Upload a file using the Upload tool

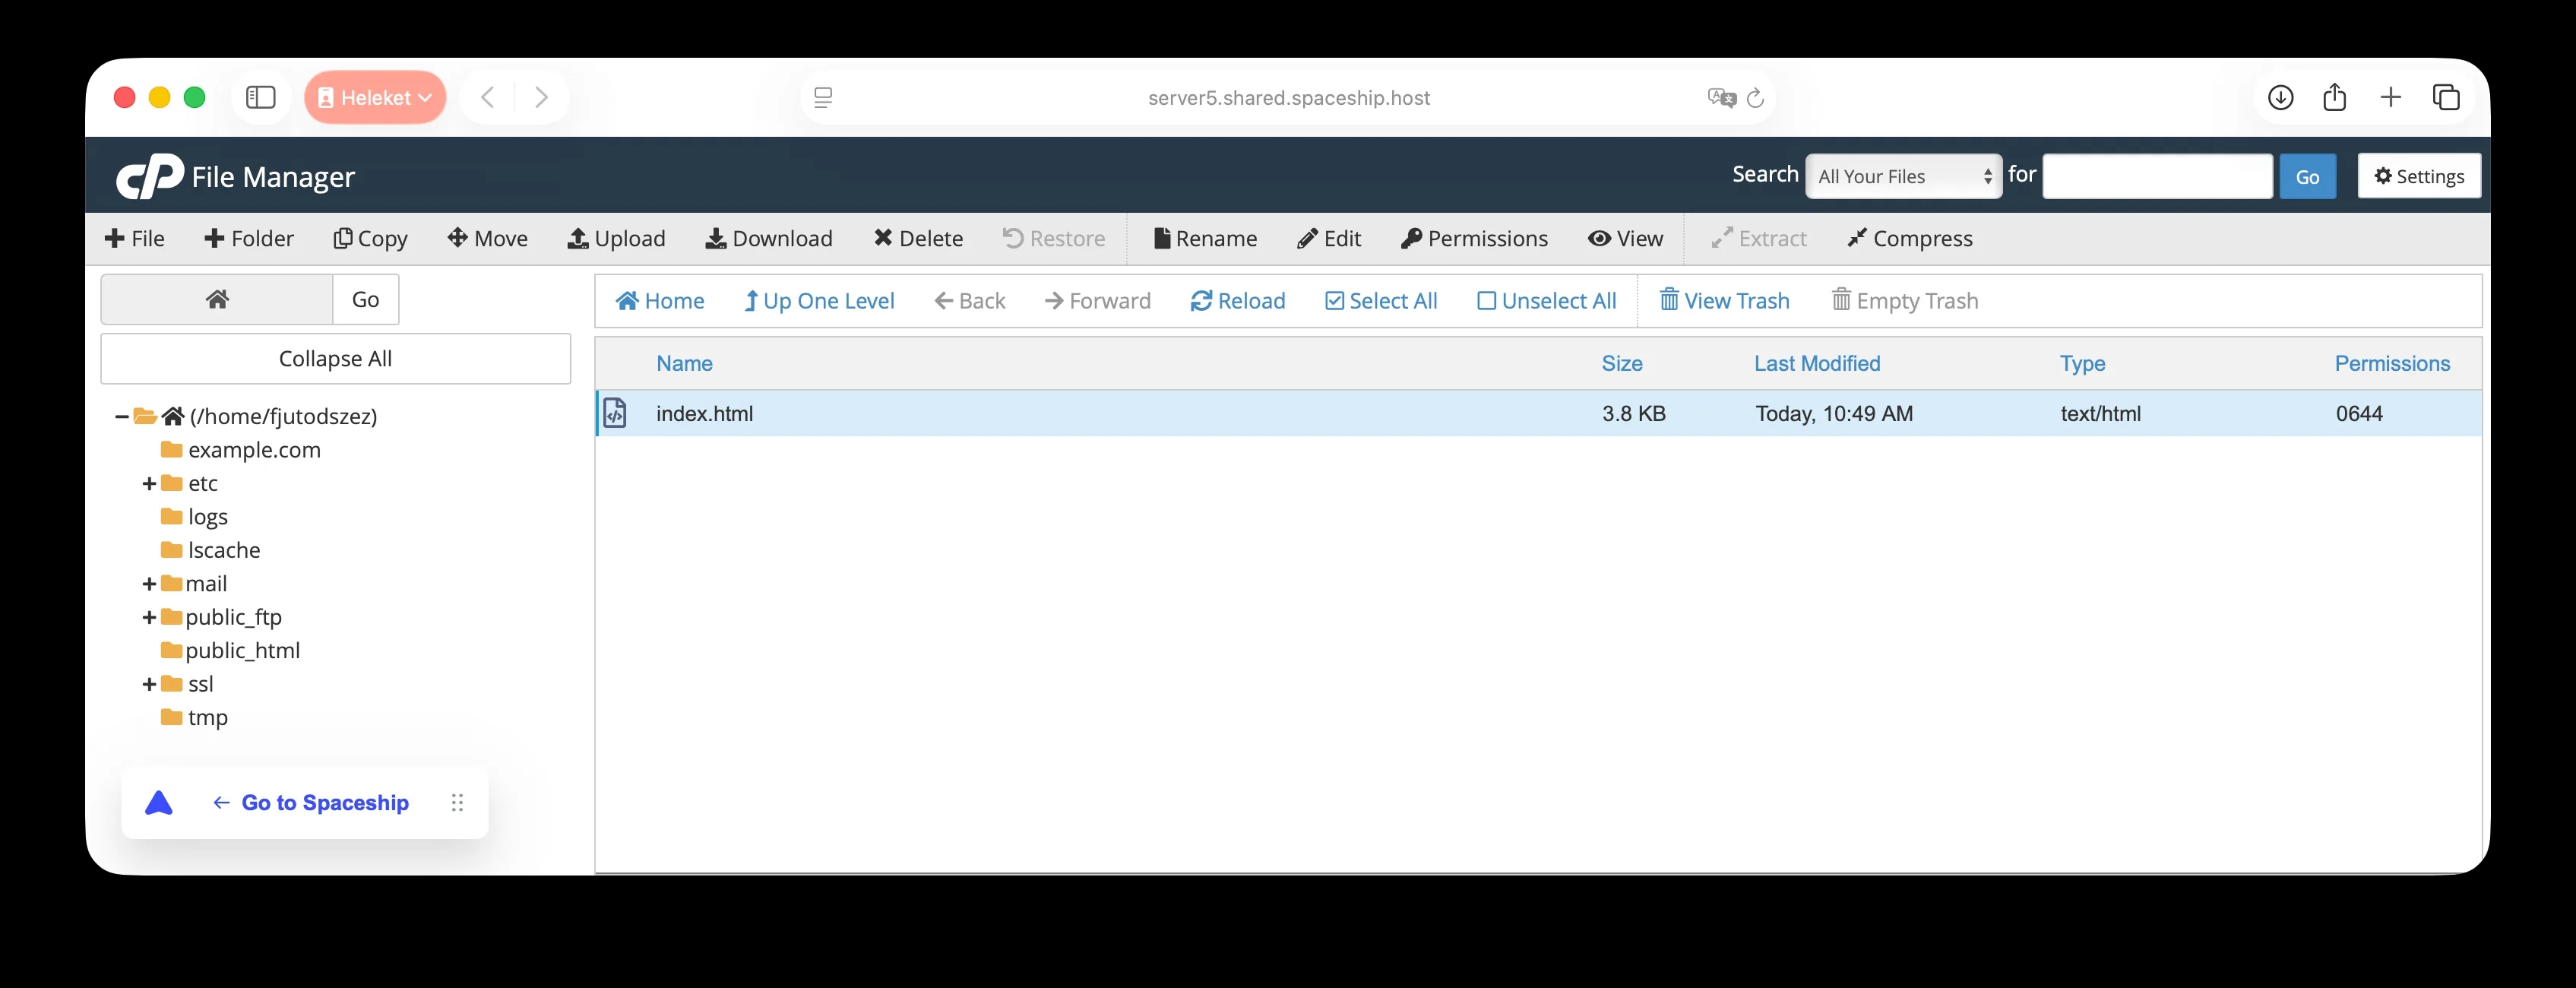[x=617, y=238]
